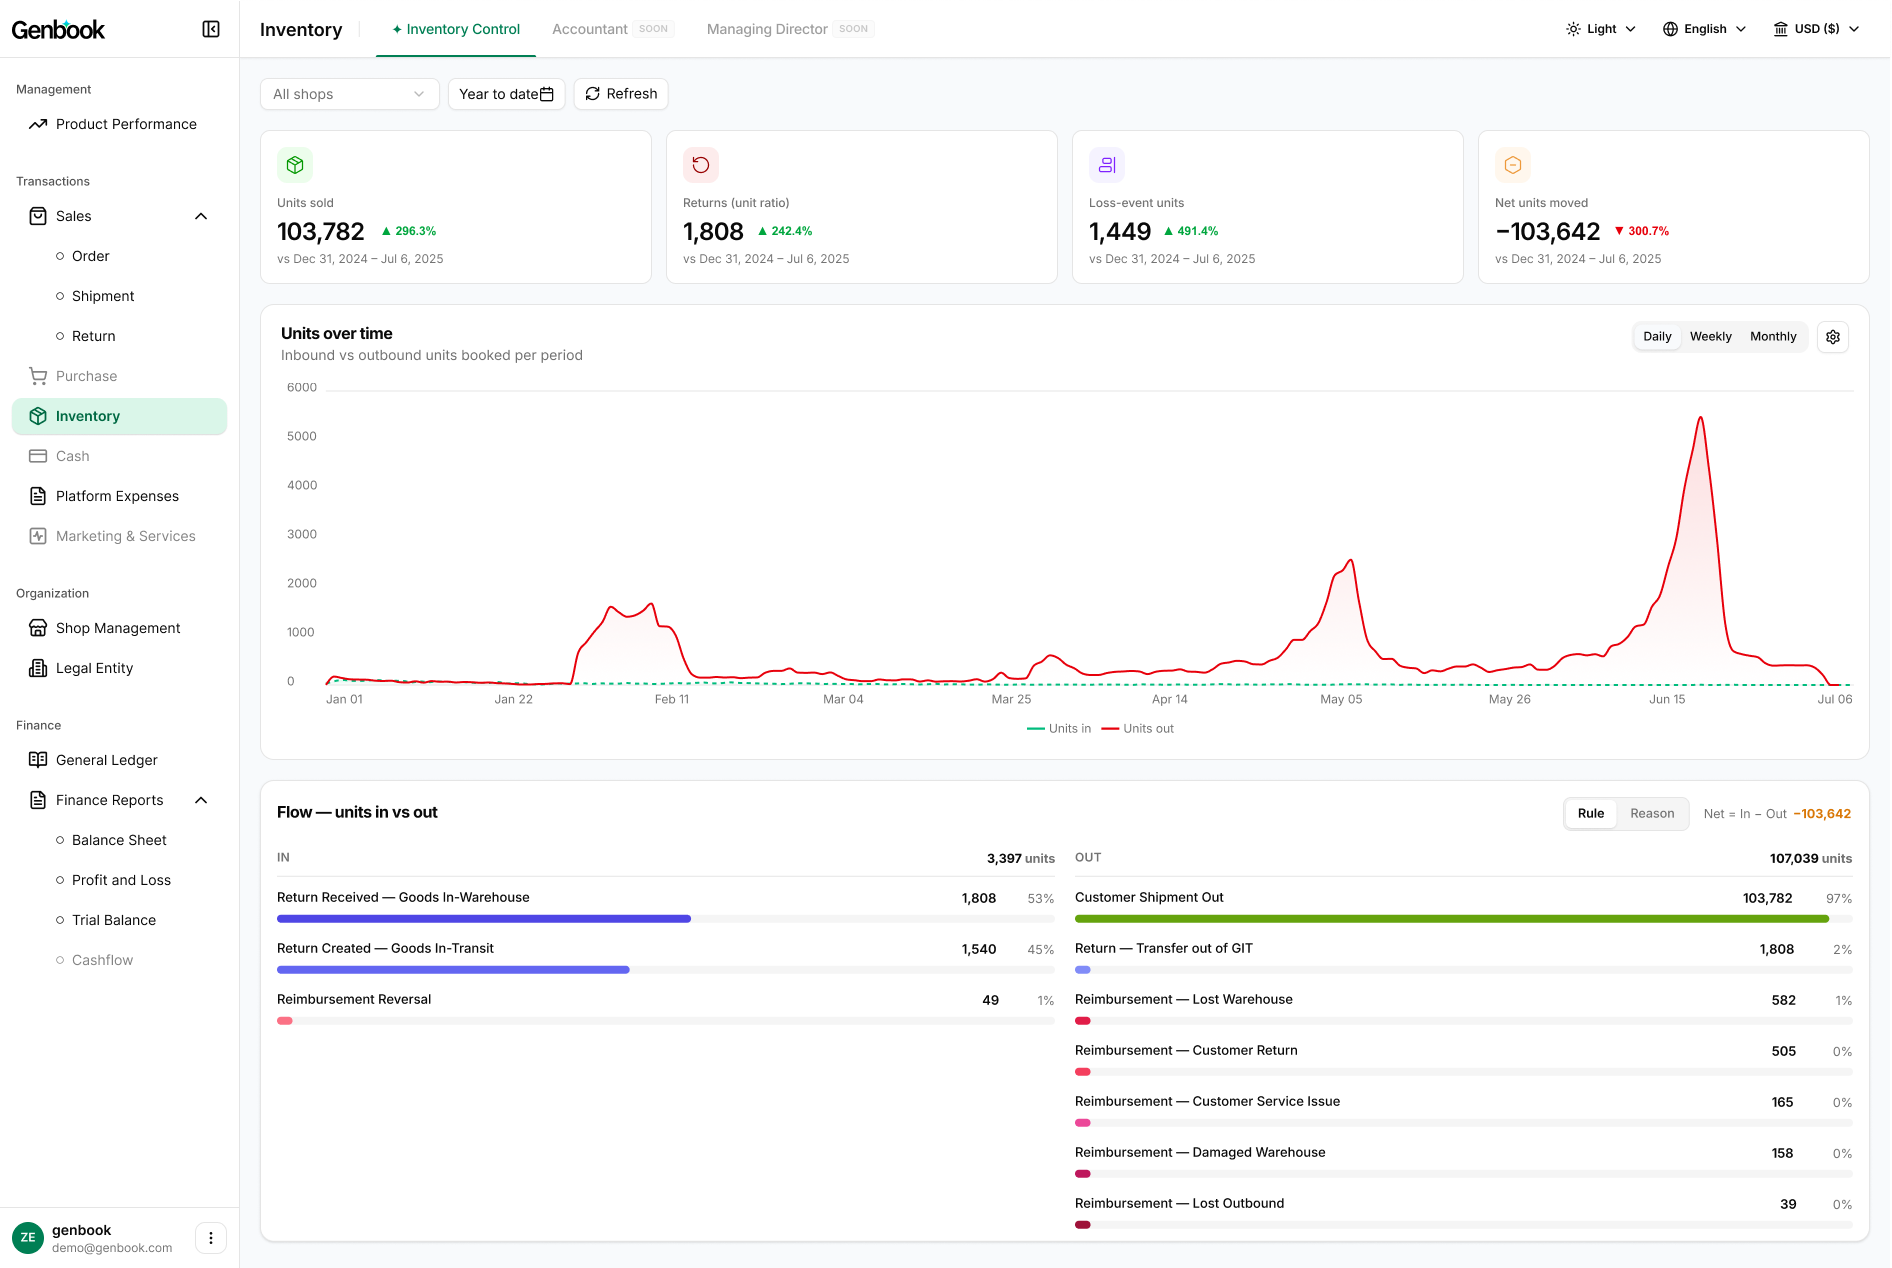Open the Year to date picker
The image size is (1892, 1268).
coord(506,94)
